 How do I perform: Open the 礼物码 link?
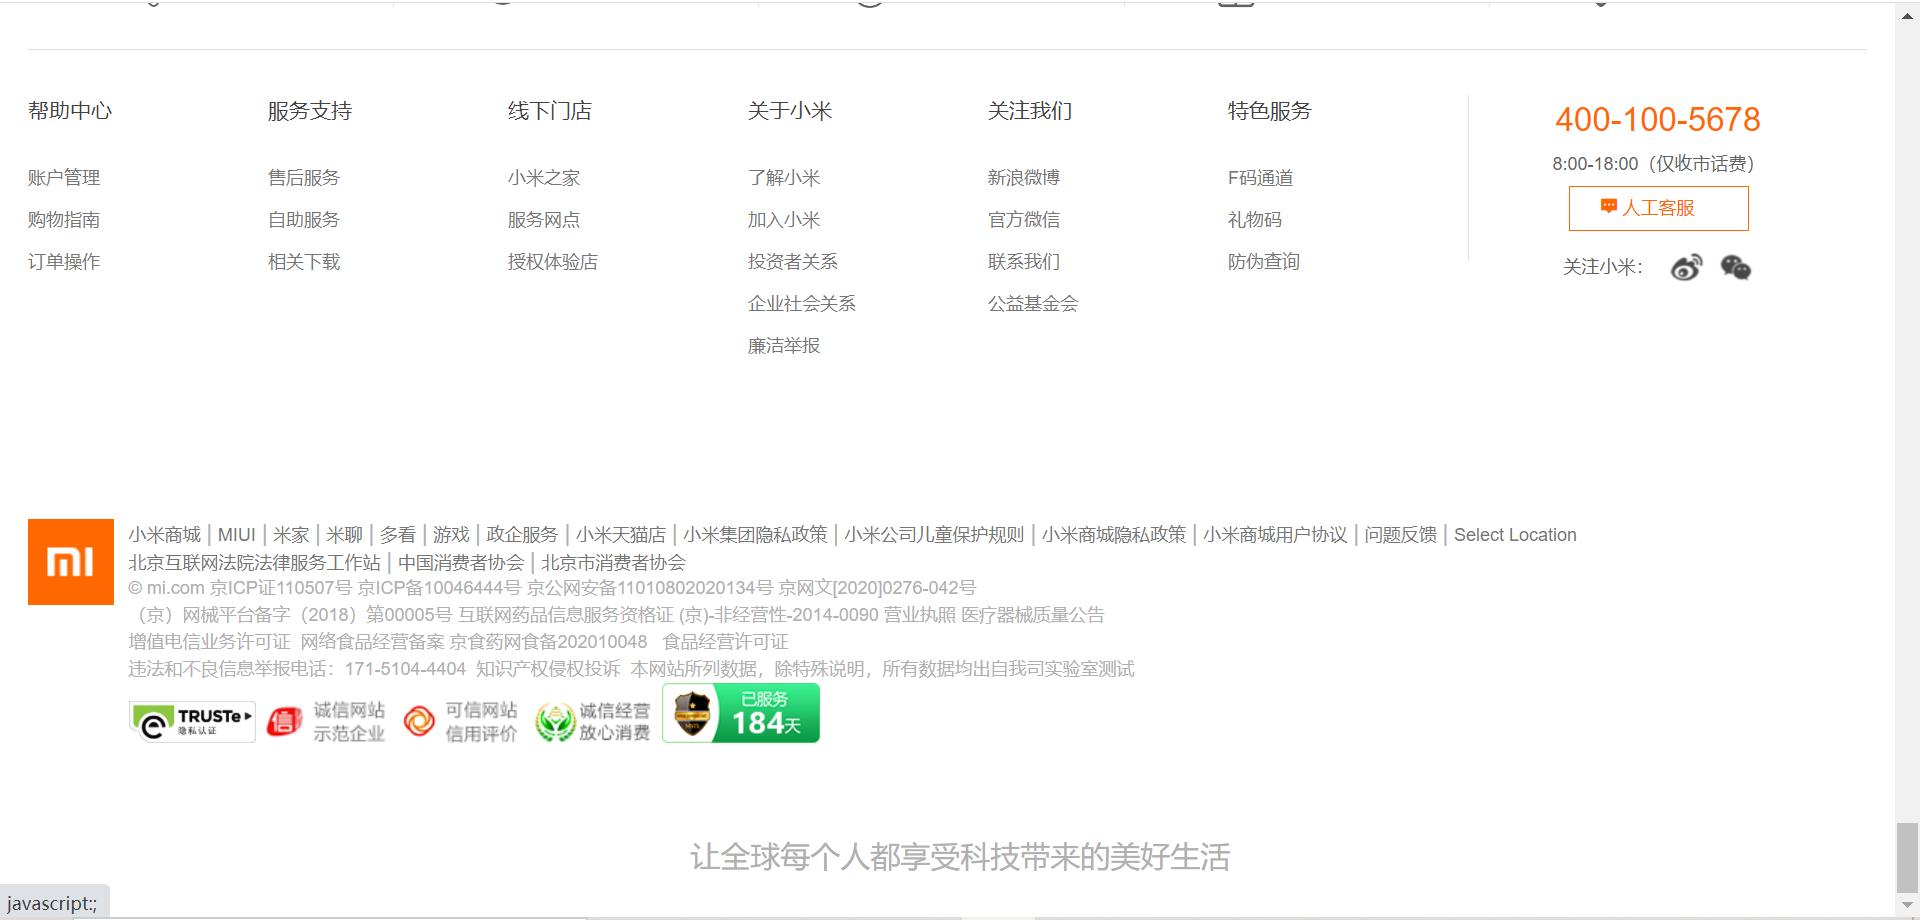pos(1255,220)
